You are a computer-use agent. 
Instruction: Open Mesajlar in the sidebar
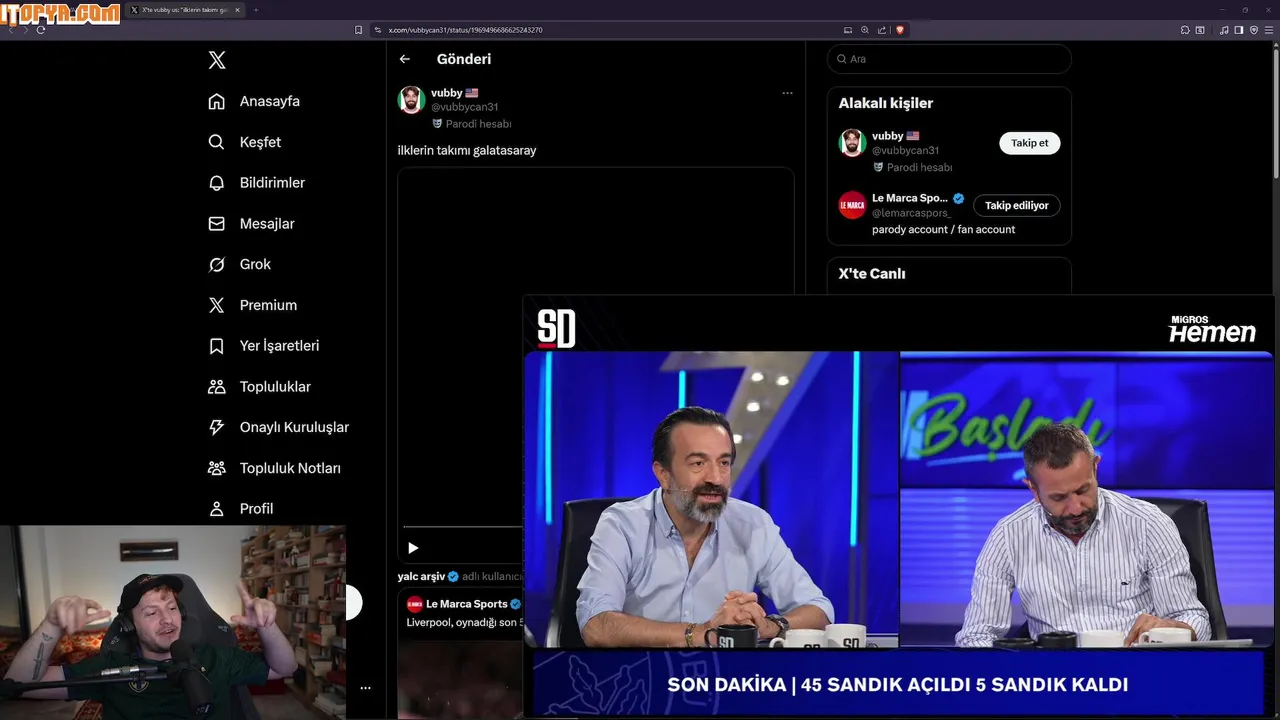251,224
